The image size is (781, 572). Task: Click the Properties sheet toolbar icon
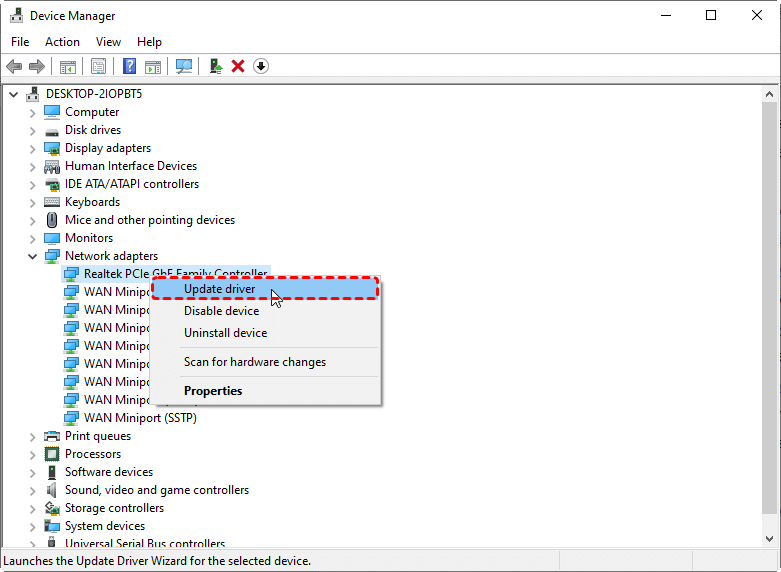pyautogui.click(x=98, y=66)
